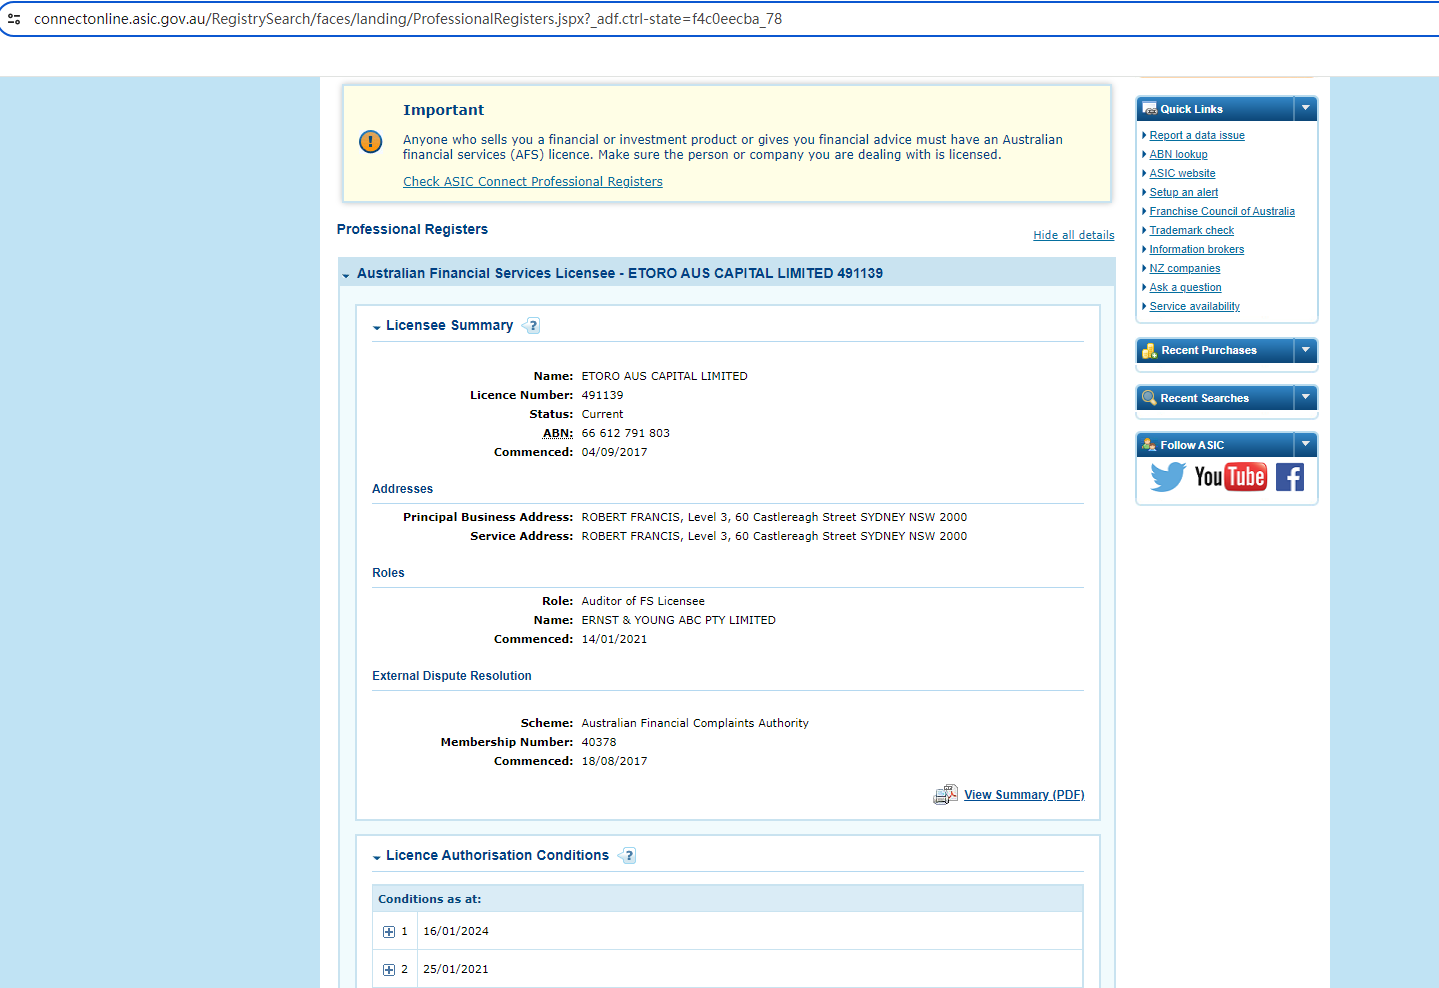Open the ASIC YouTube channel icon
This screenshot has height=988, width=1439.
tap(1230, 477)
